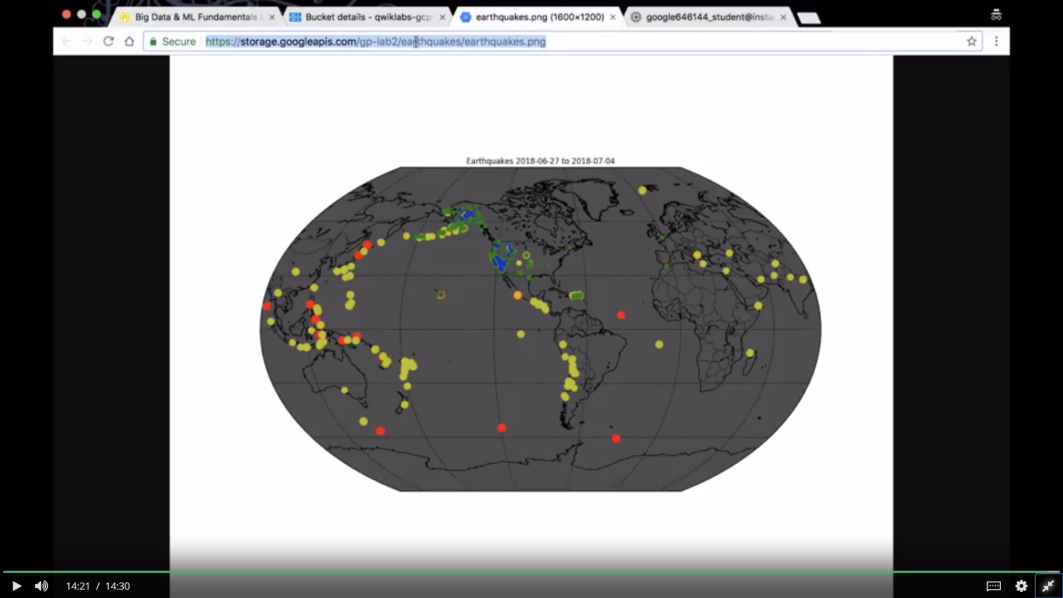Click the Secure padlock icon in address bar
The width and height of the screenshot is (1063, 598).
[x=151, y=42]
